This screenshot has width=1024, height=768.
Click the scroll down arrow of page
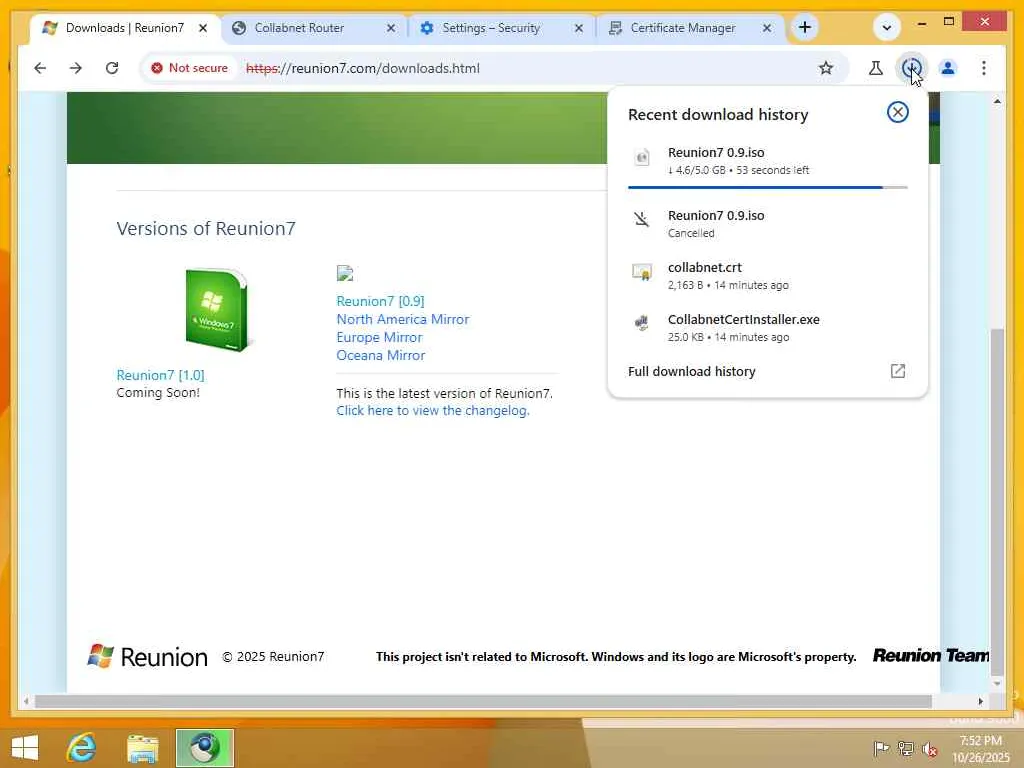tap(997, 684)
